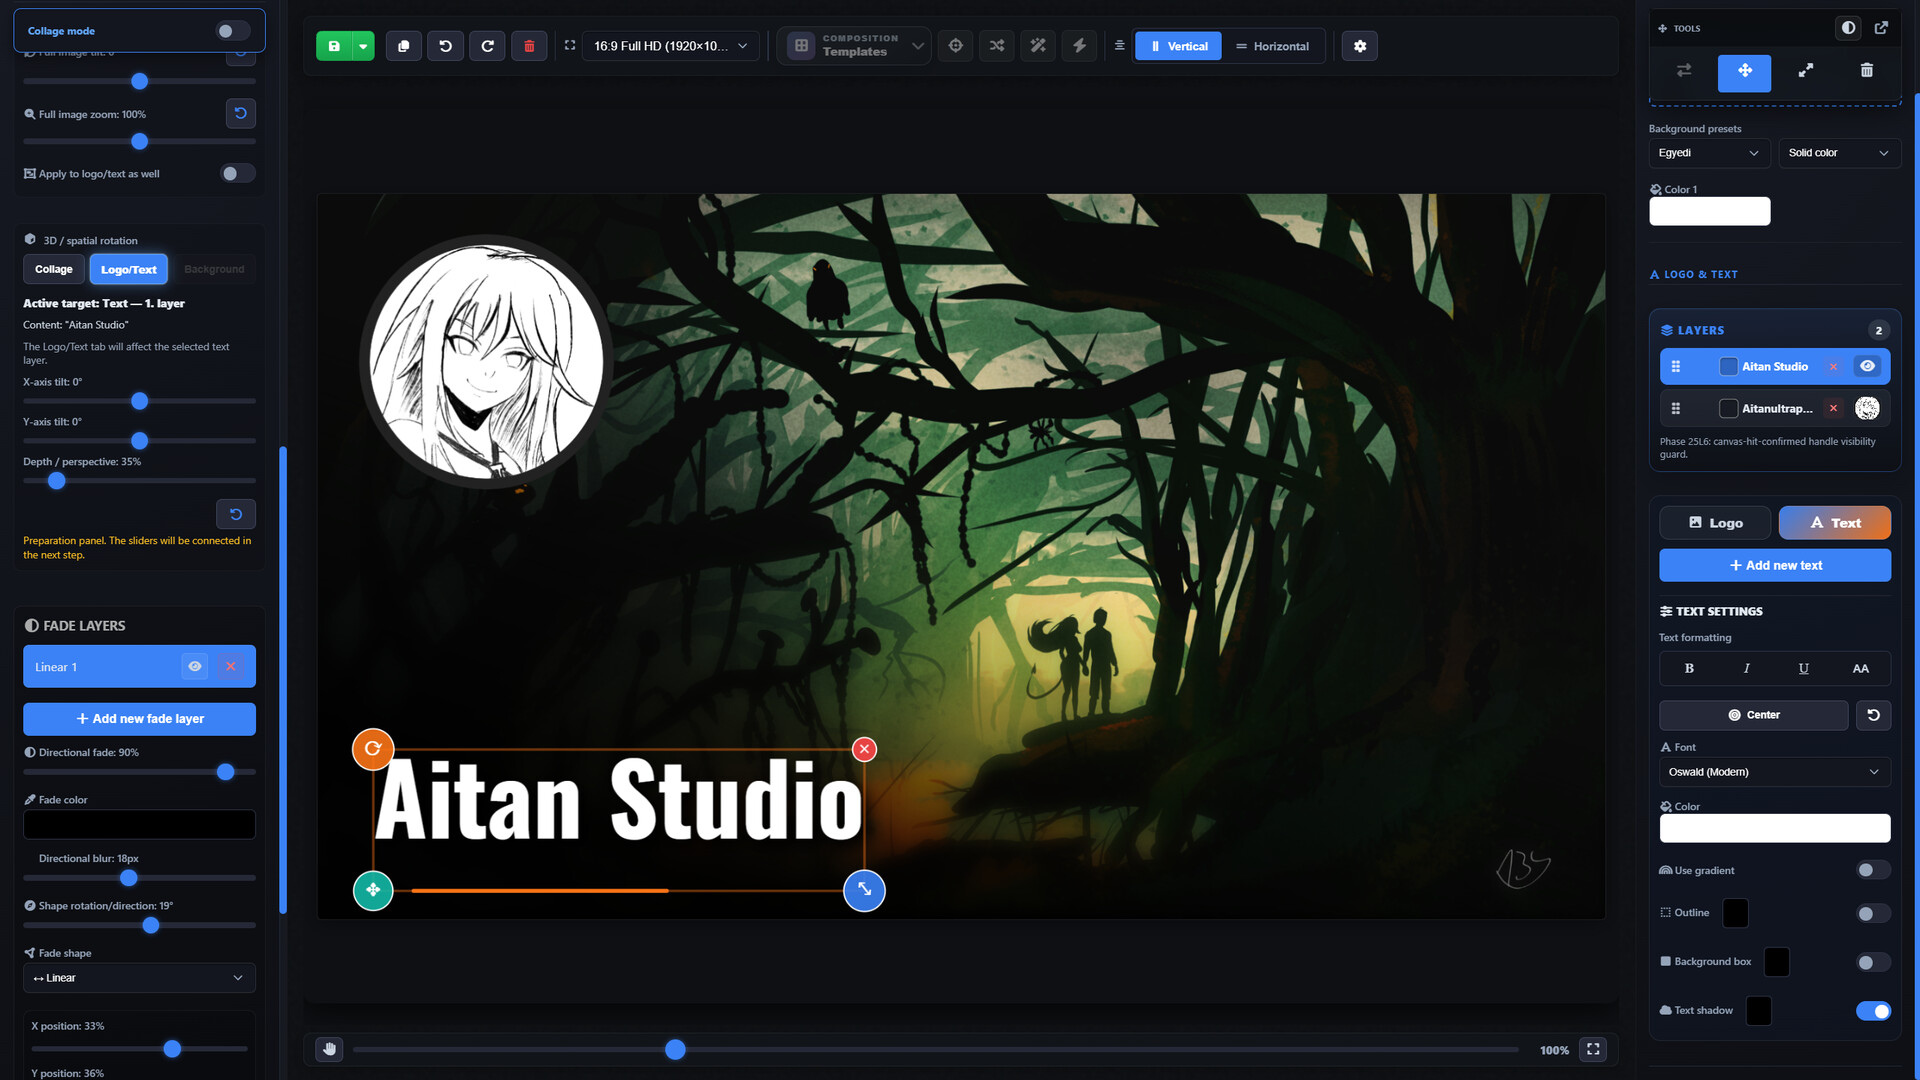Image resolution: width=1920 pixels, height=1080 pixels.
Task: Toggle bold text formatting
Action: [x=1689, y=669]
